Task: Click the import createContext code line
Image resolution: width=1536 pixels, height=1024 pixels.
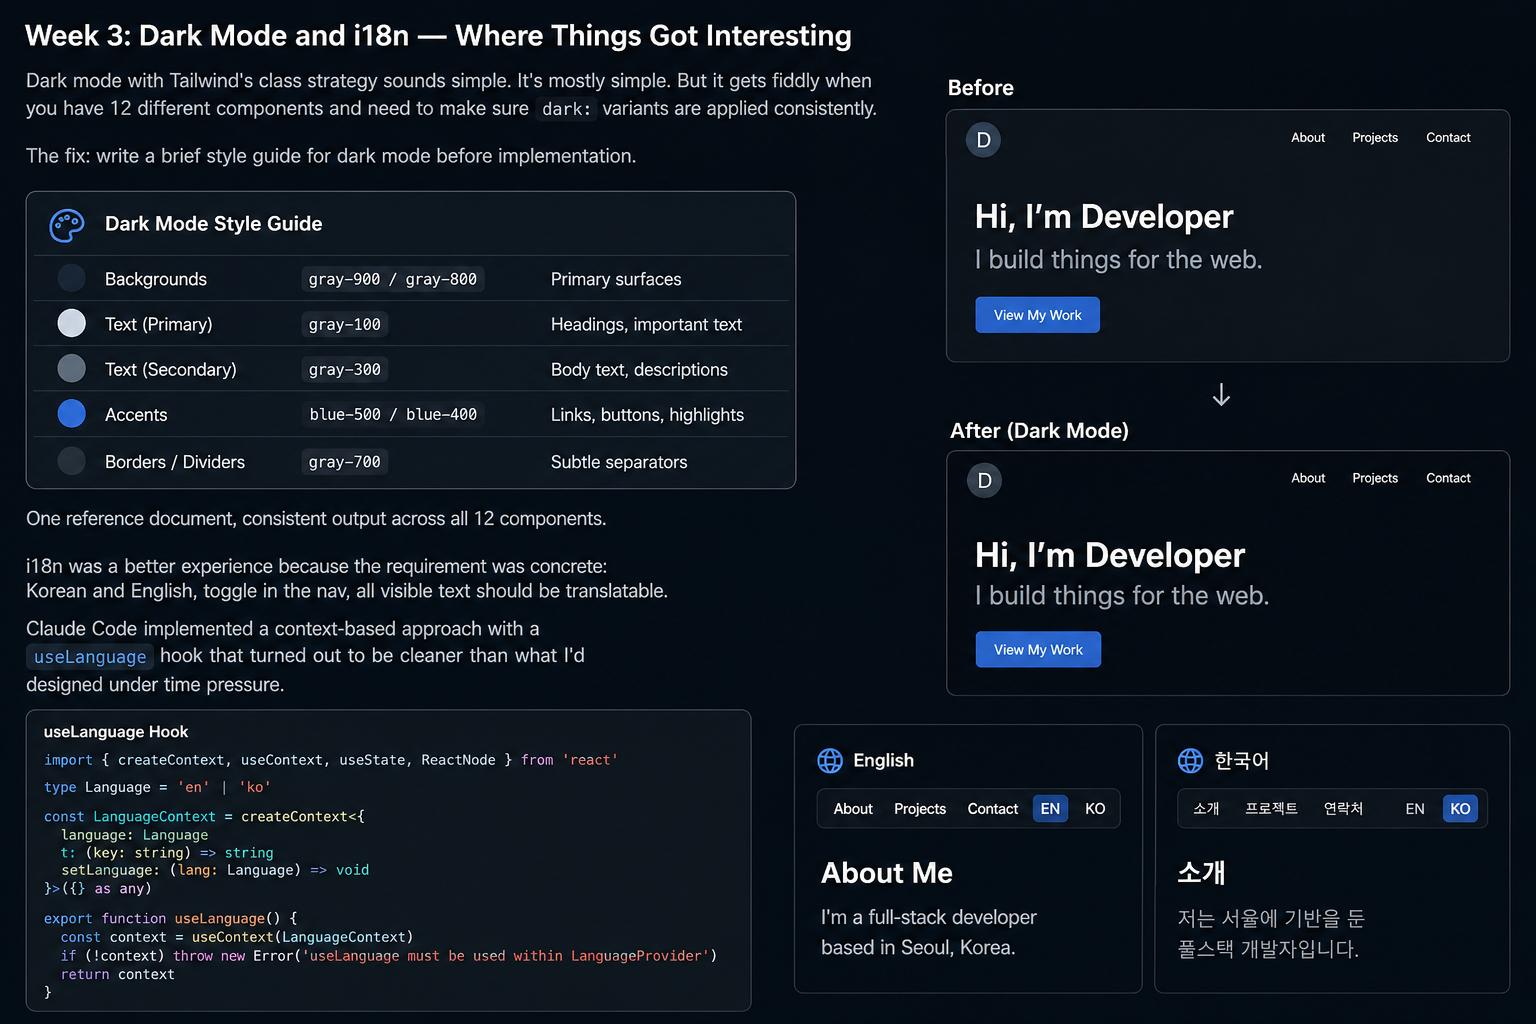Action: click(331, 760)
